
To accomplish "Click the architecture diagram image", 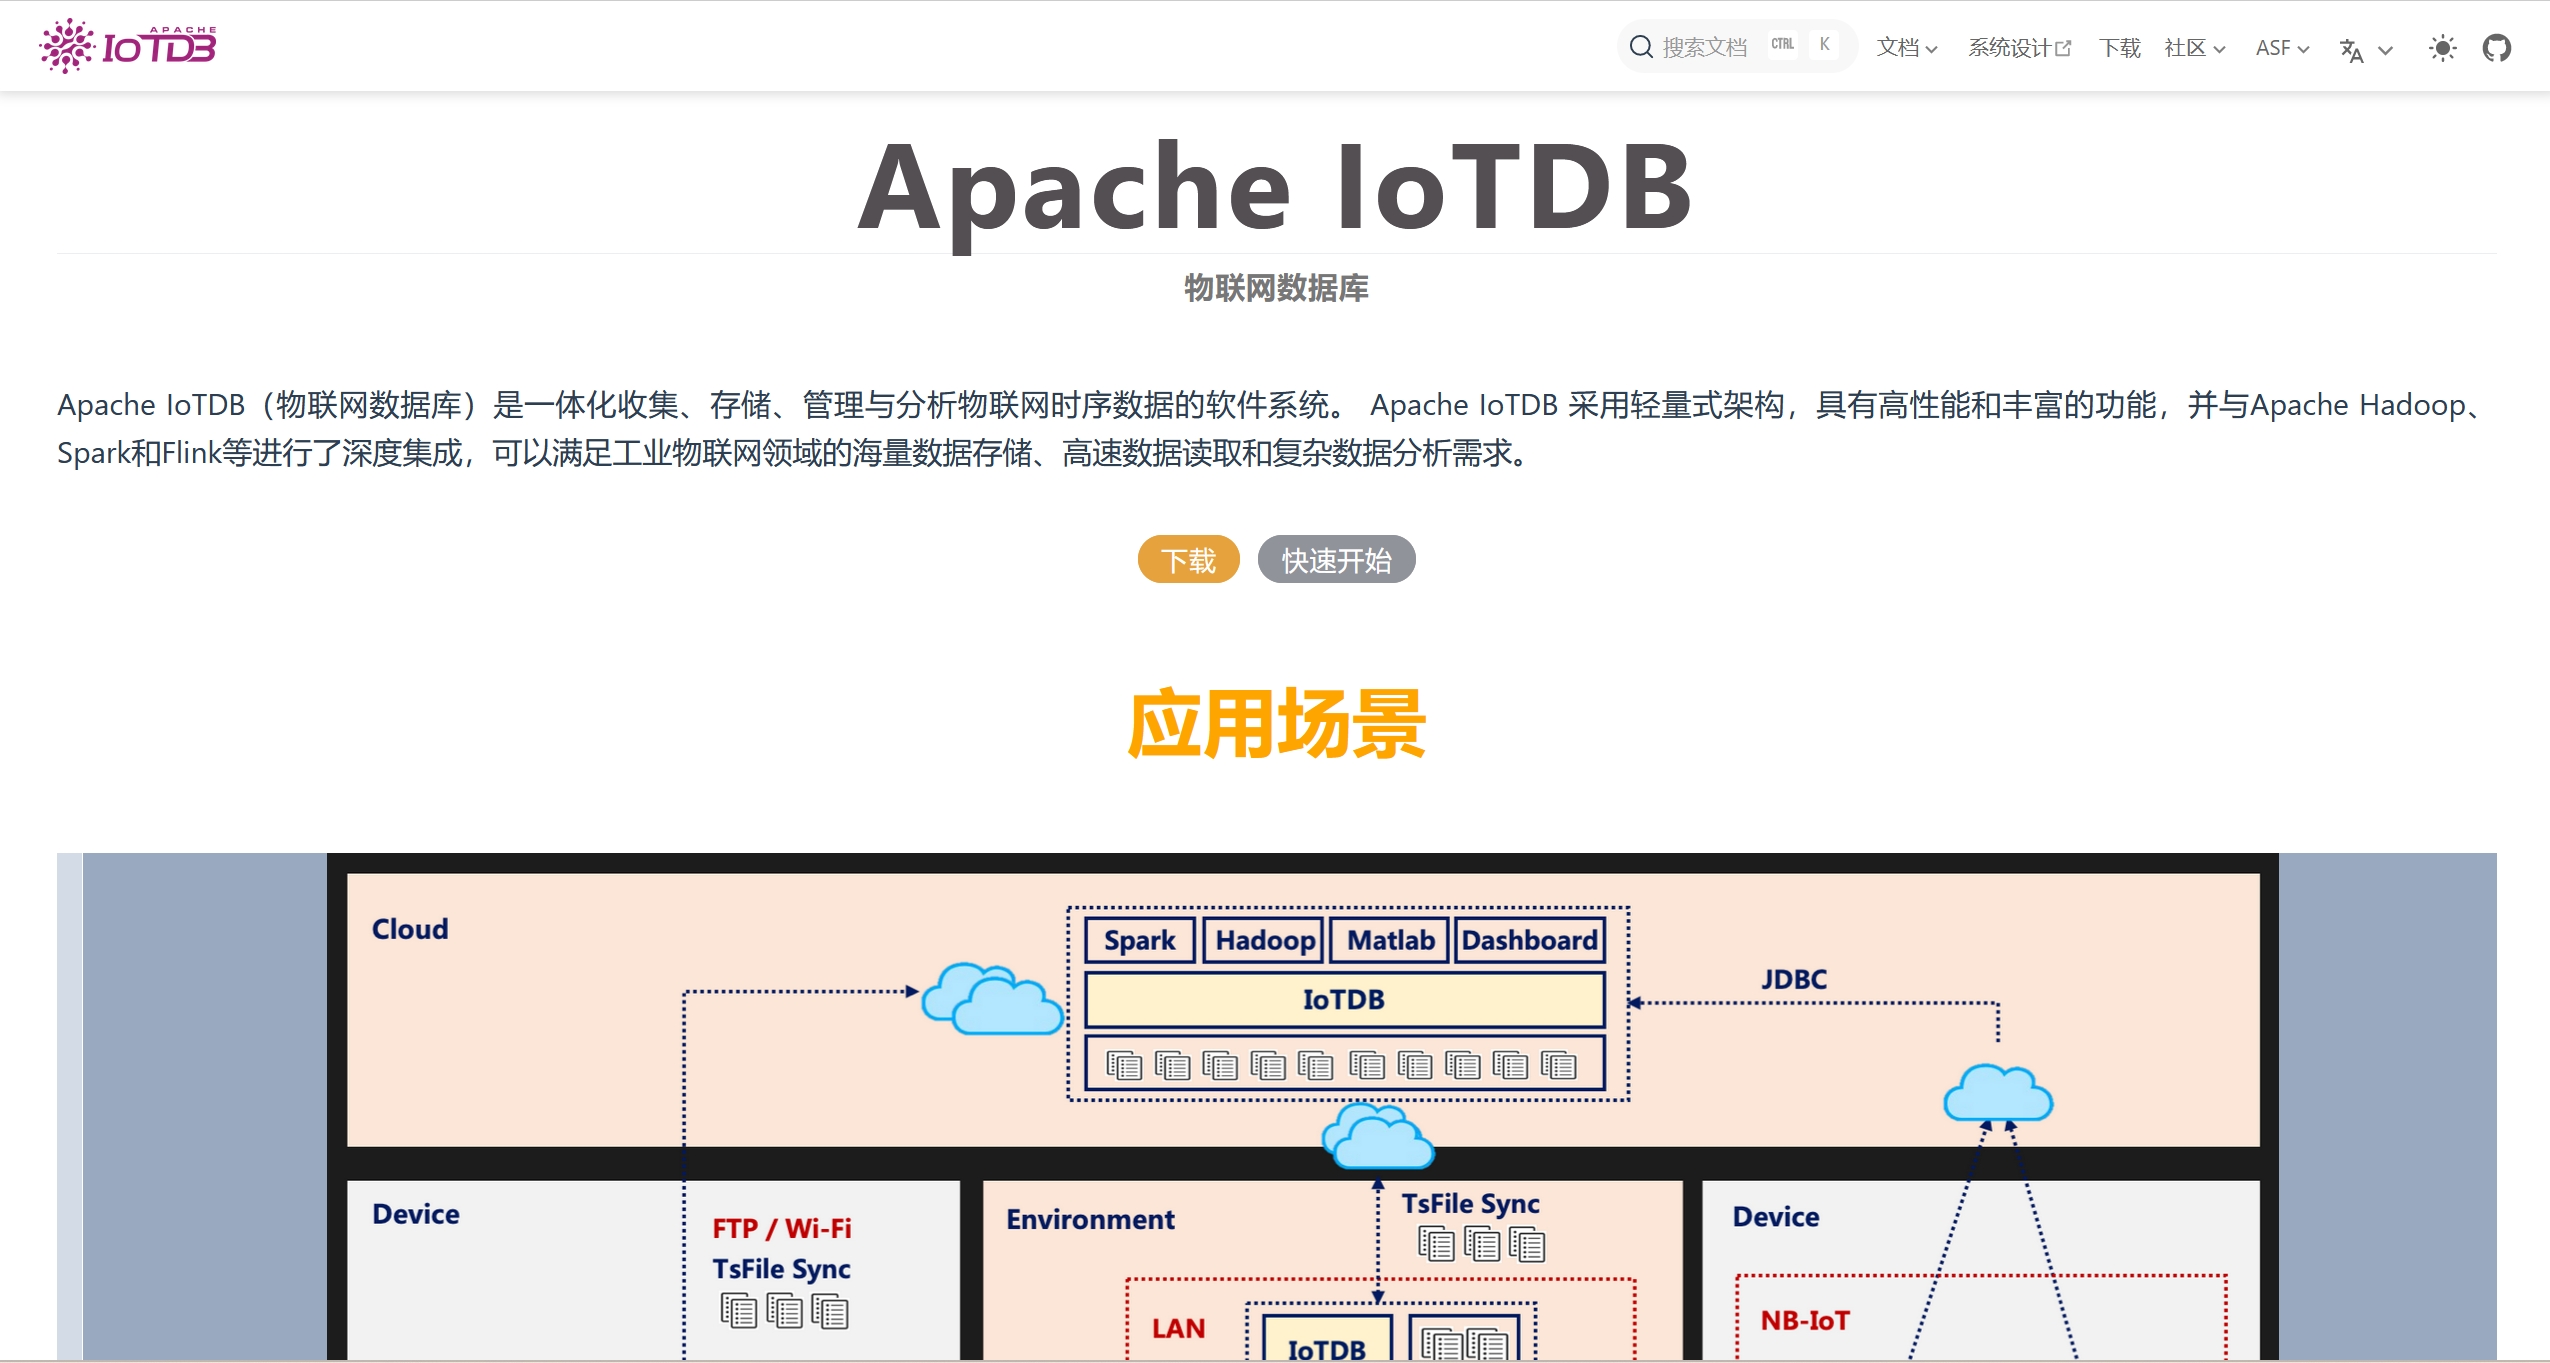I will [x=1276, y=1106].
